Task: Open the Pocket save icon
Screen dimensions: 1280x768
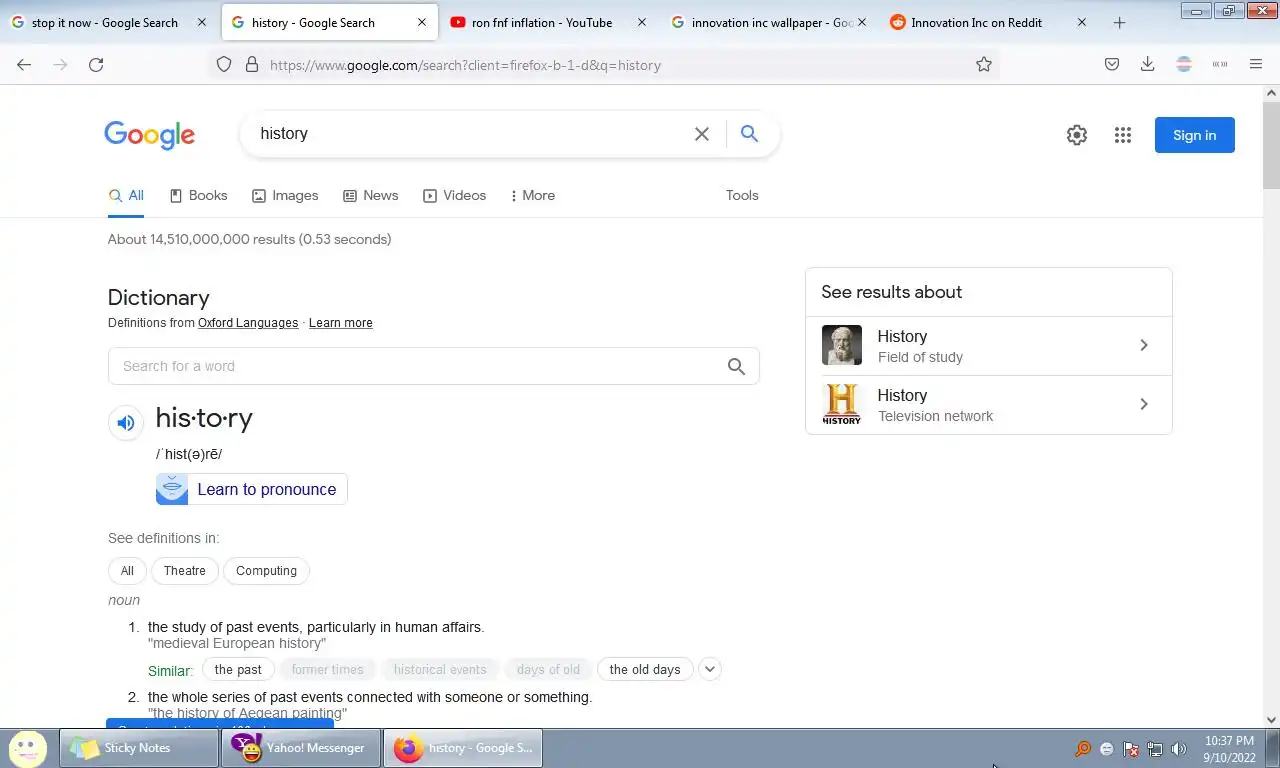Action: [1112, 64]
